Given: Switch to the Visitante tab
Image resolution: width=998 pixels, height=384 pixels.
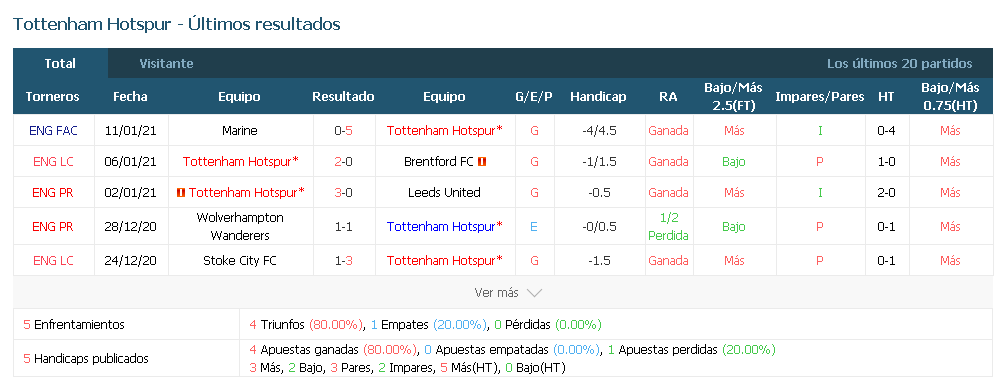Looking at the screenshot, I should (166, 64).
